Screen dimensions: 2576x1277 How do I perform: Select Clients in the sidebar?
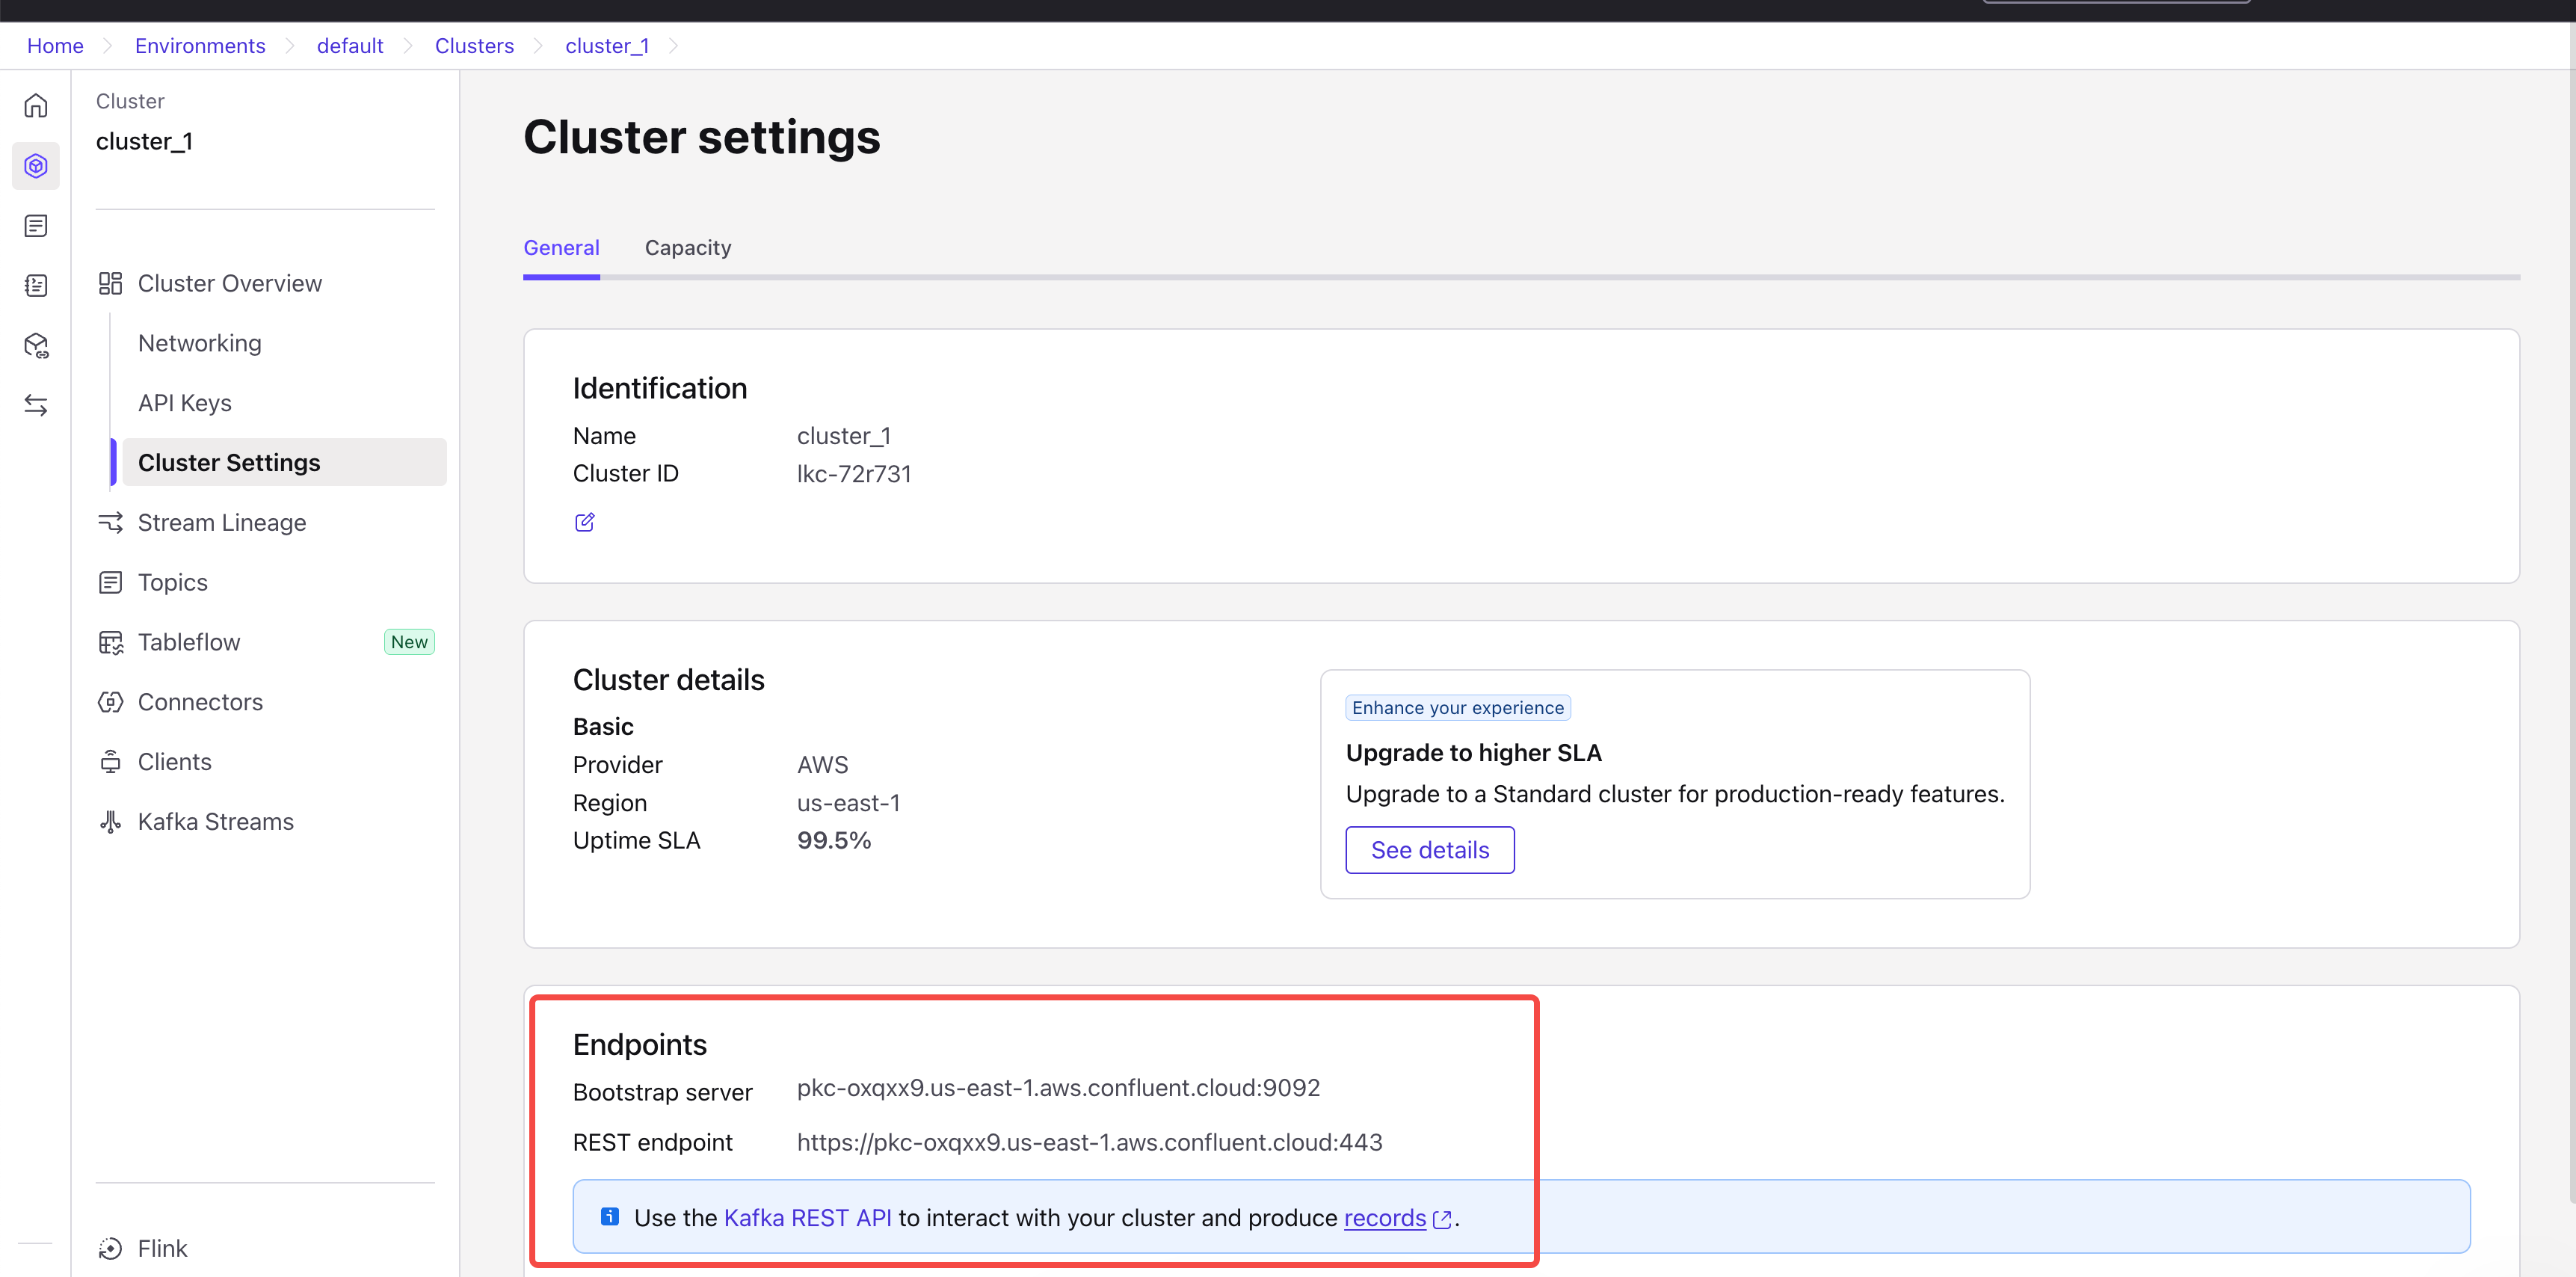174,761
